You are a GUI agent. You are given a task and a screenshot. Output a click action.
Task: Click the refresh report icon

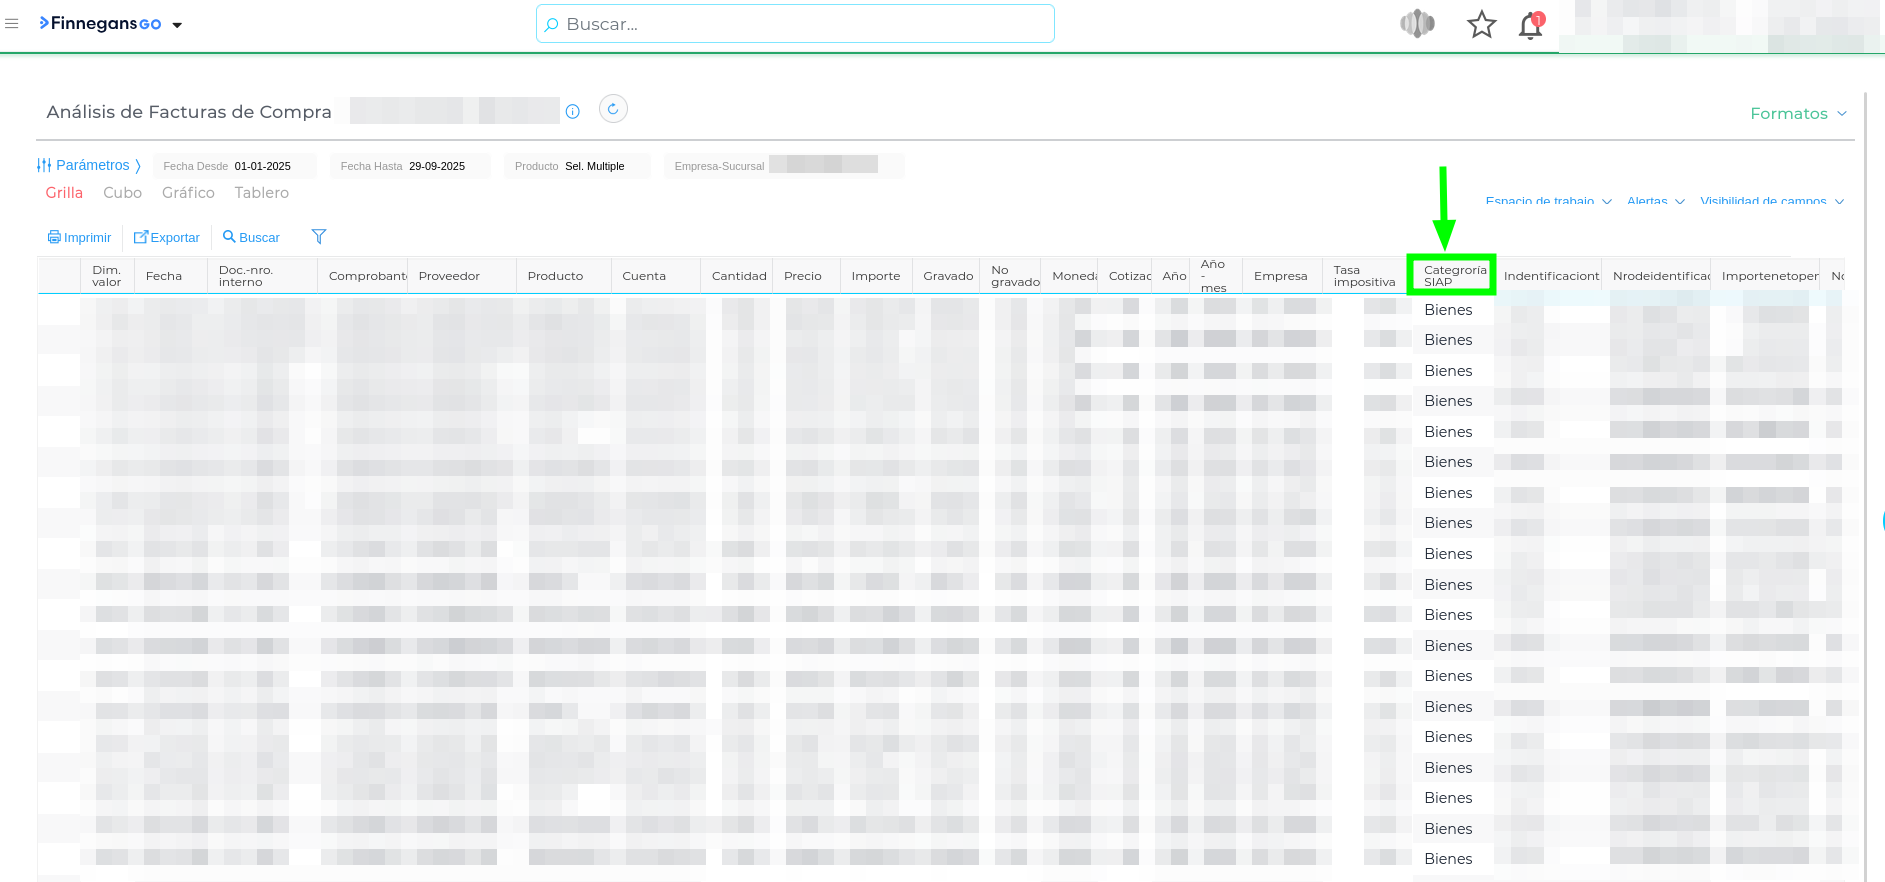613,109
